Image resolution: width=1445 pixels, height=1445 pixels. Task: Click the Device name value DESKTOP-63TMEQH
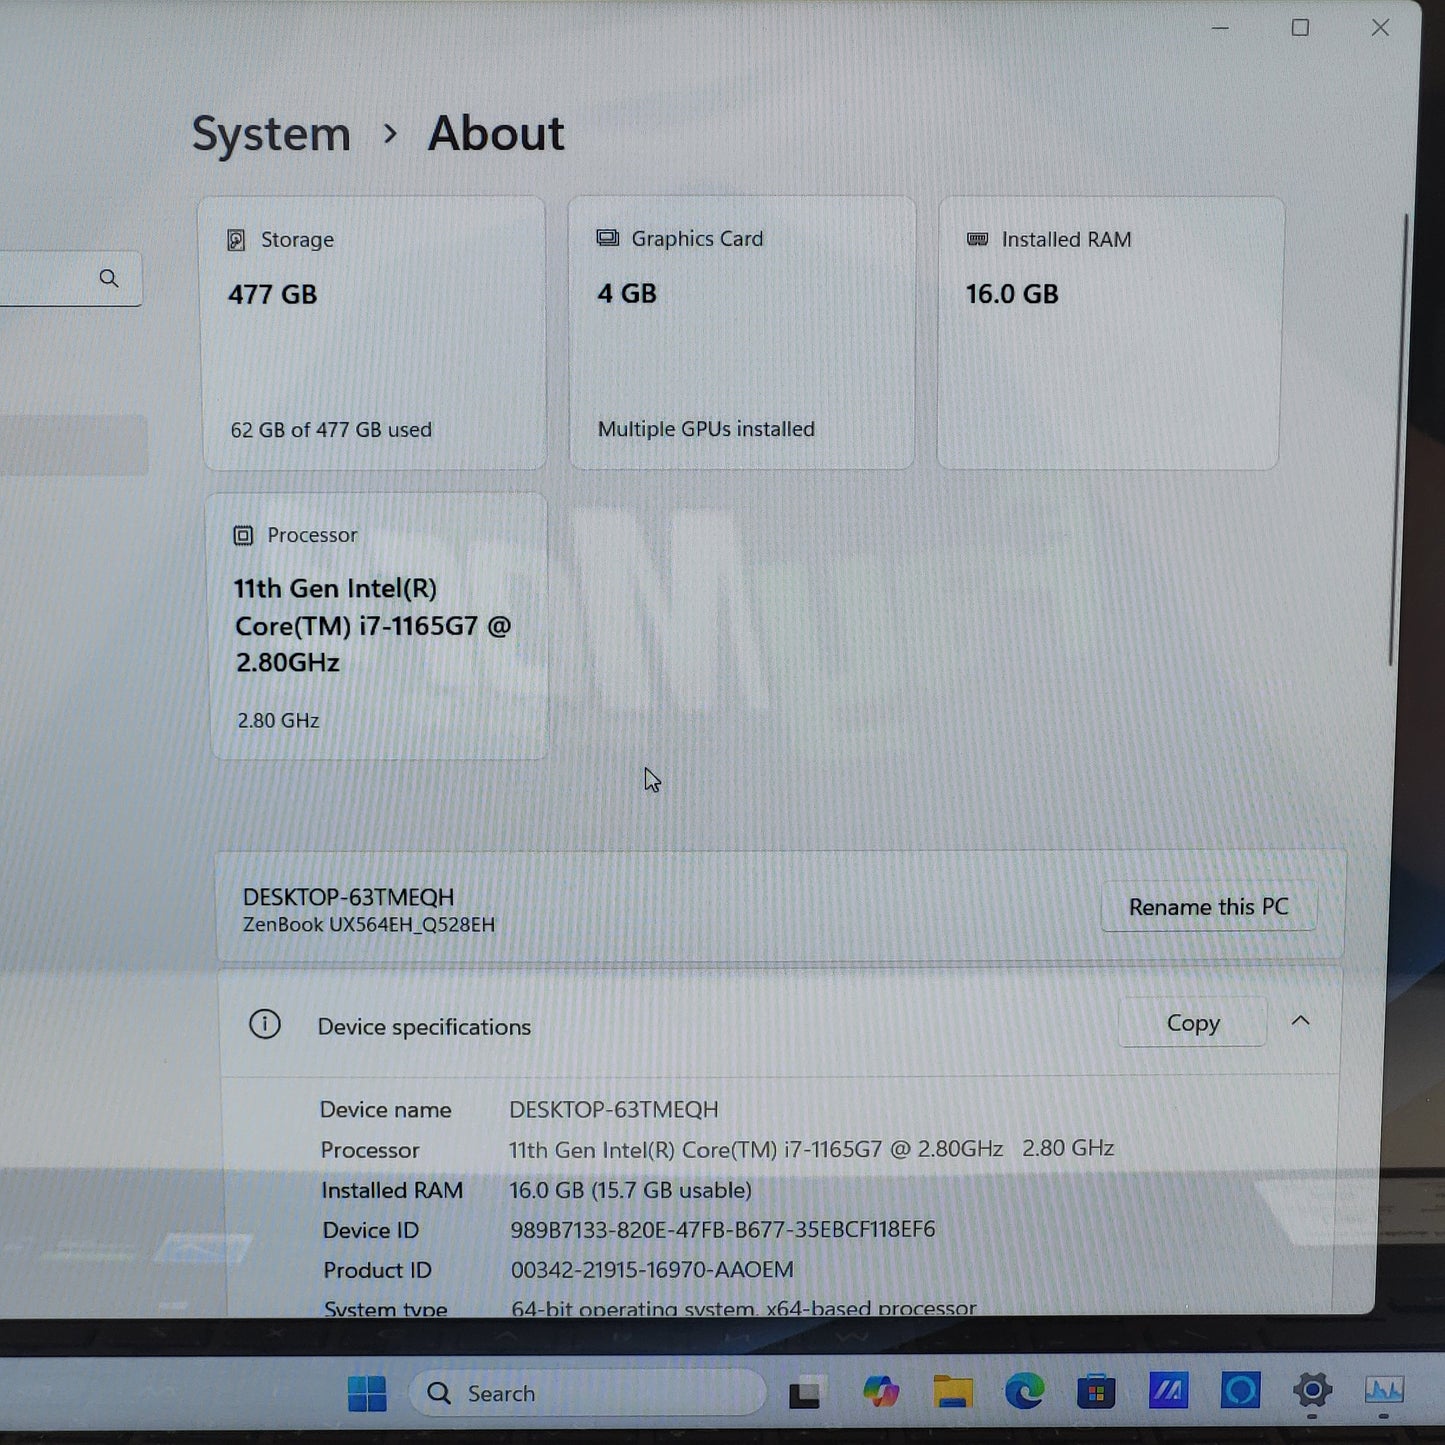pyautogui.click(x=614, y=1109)
